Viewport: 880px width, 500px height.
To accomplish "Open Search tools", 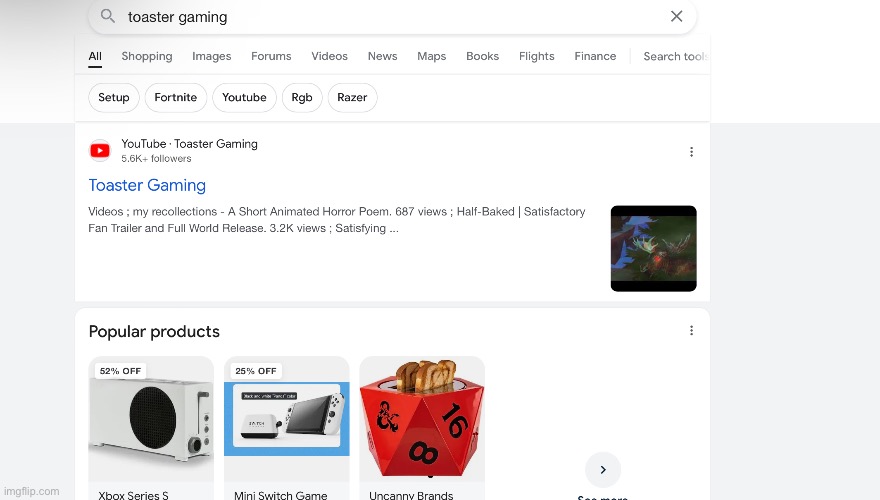I will pyautogui.click(x=676, y=56).
